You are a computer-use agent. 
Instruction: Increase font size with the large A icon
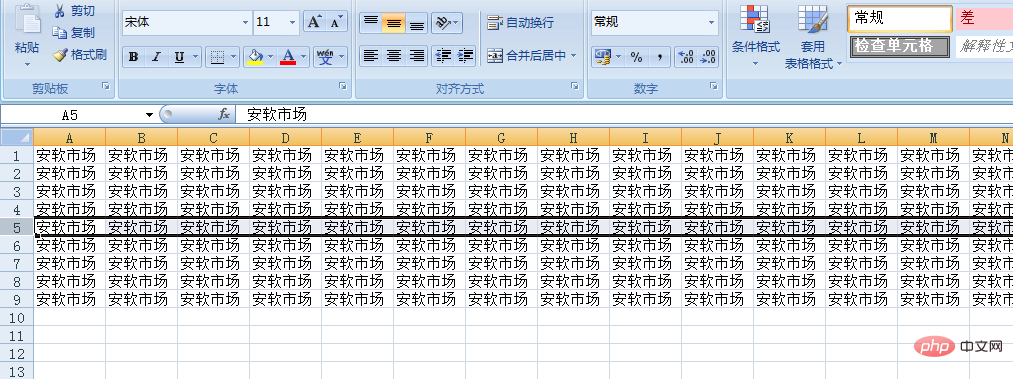point(314,22)
